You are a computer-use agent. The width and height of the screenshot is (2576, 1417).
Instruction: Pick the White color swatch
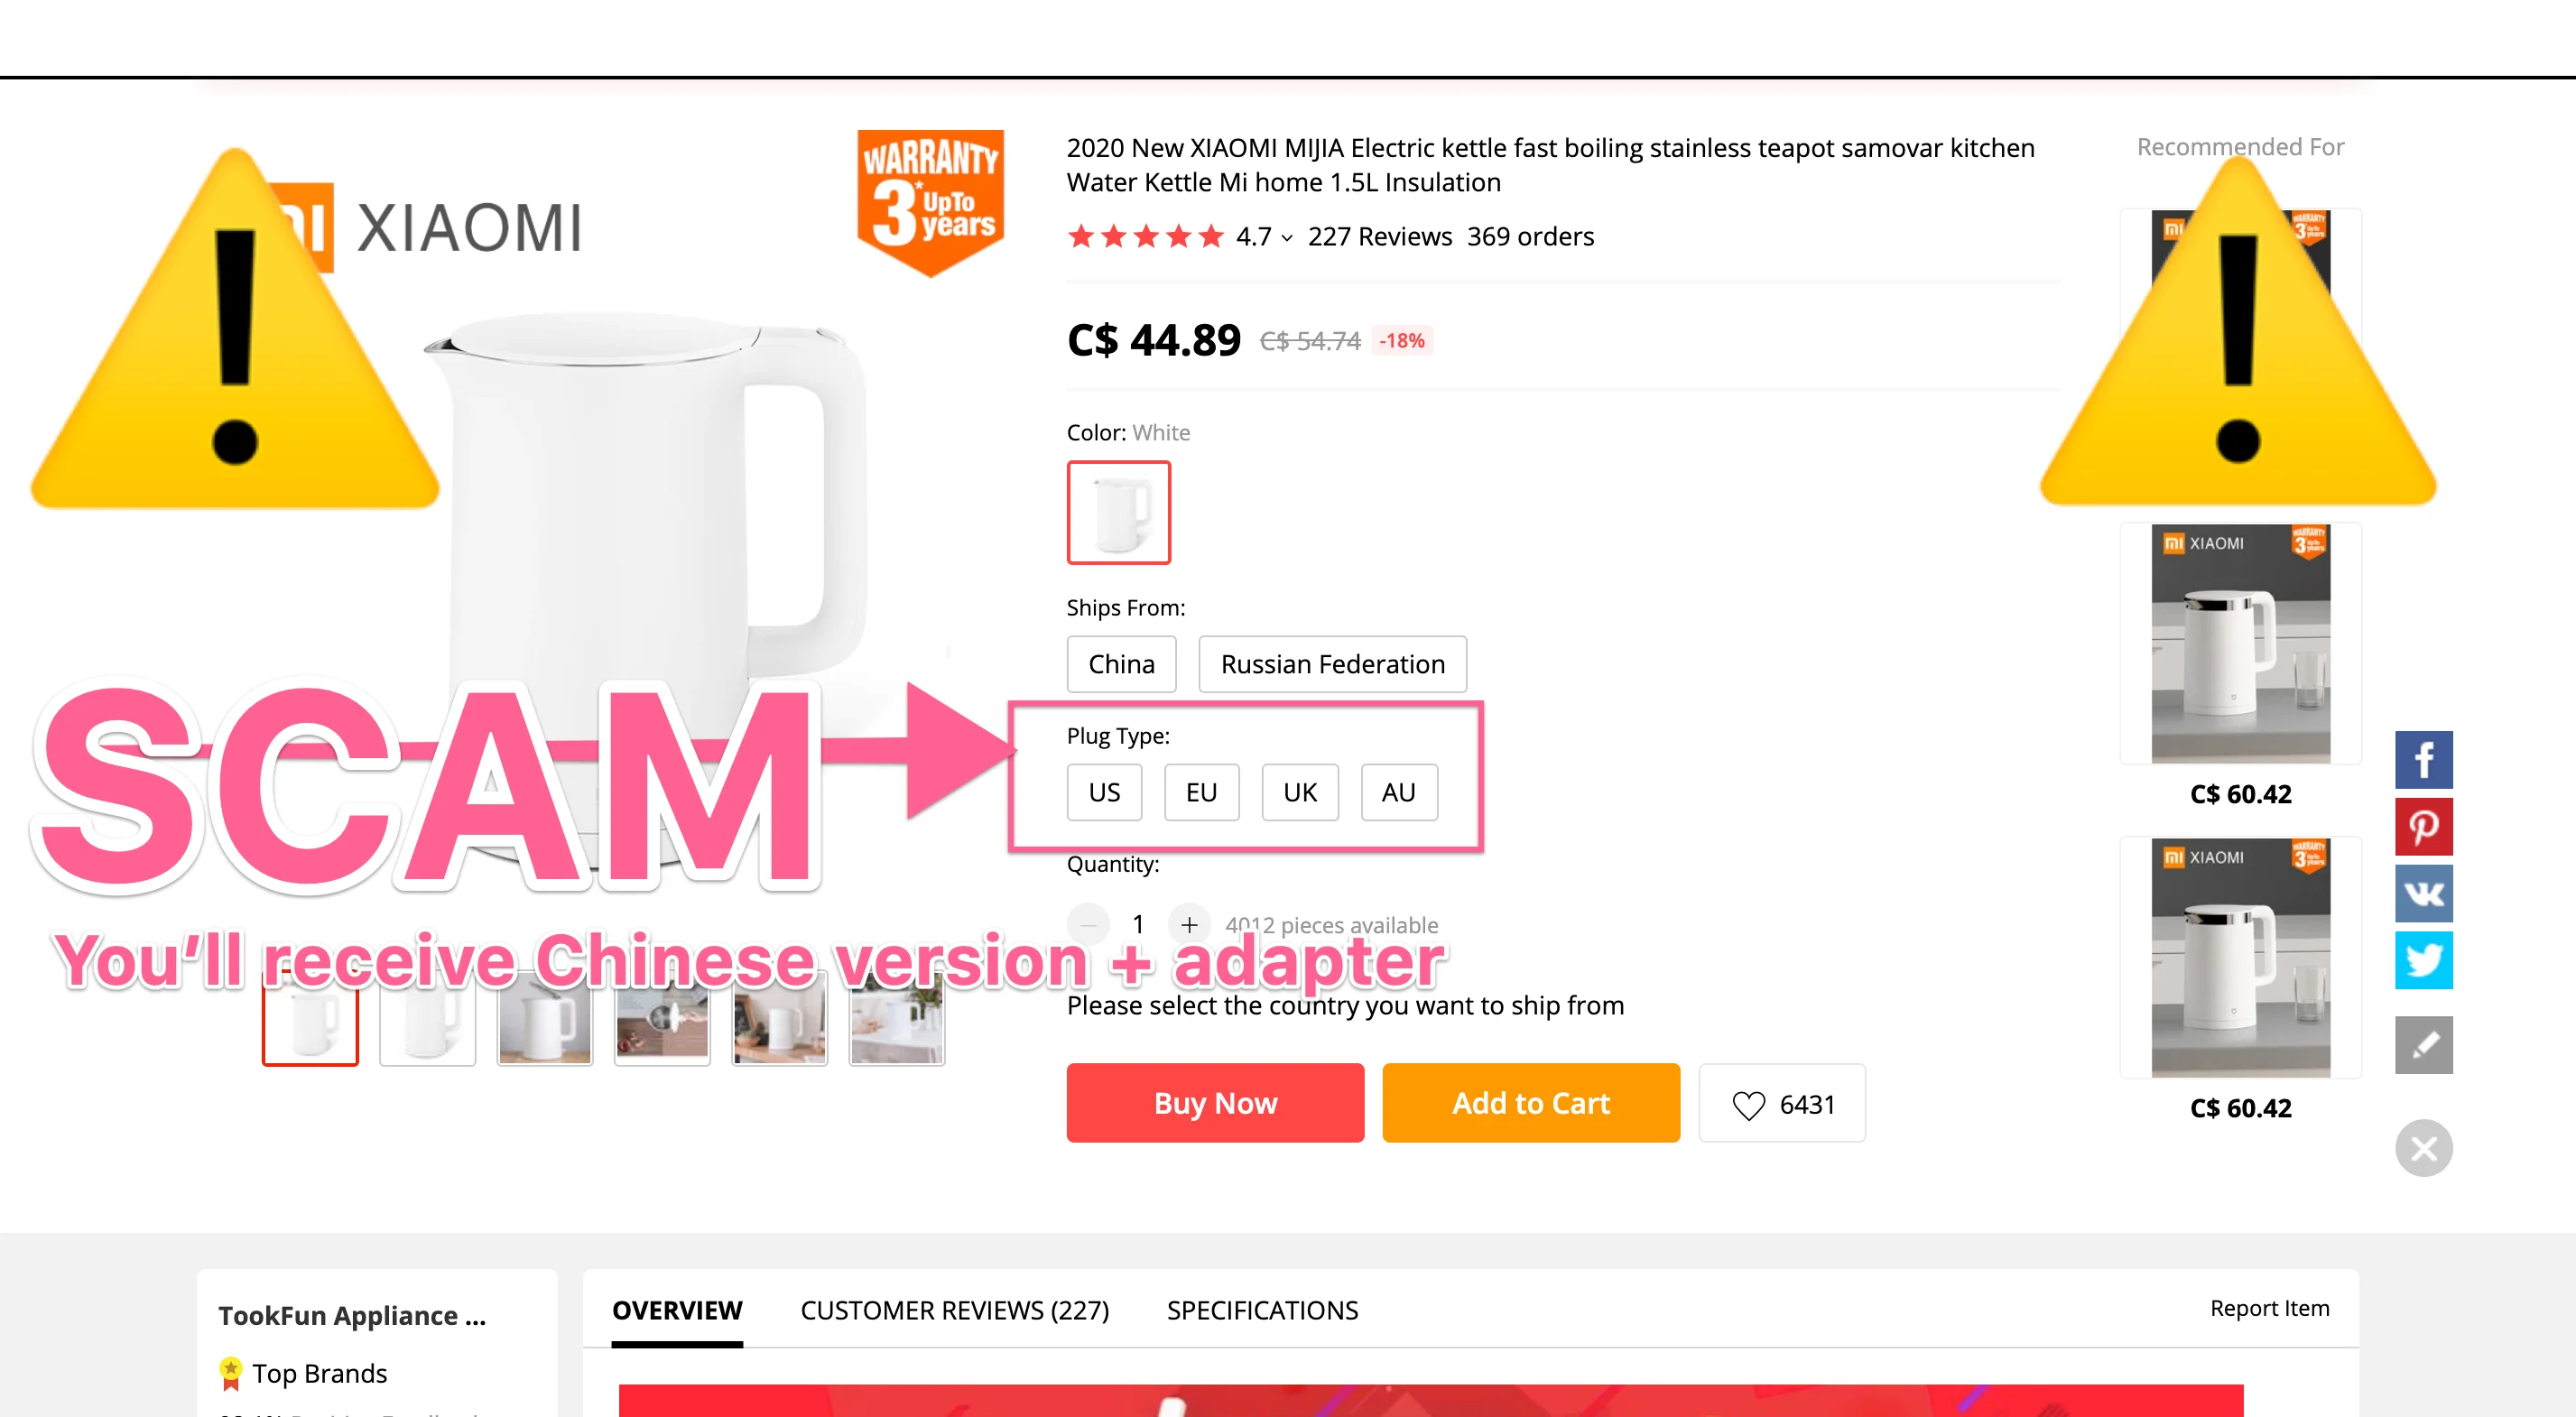click(1118, 512)
